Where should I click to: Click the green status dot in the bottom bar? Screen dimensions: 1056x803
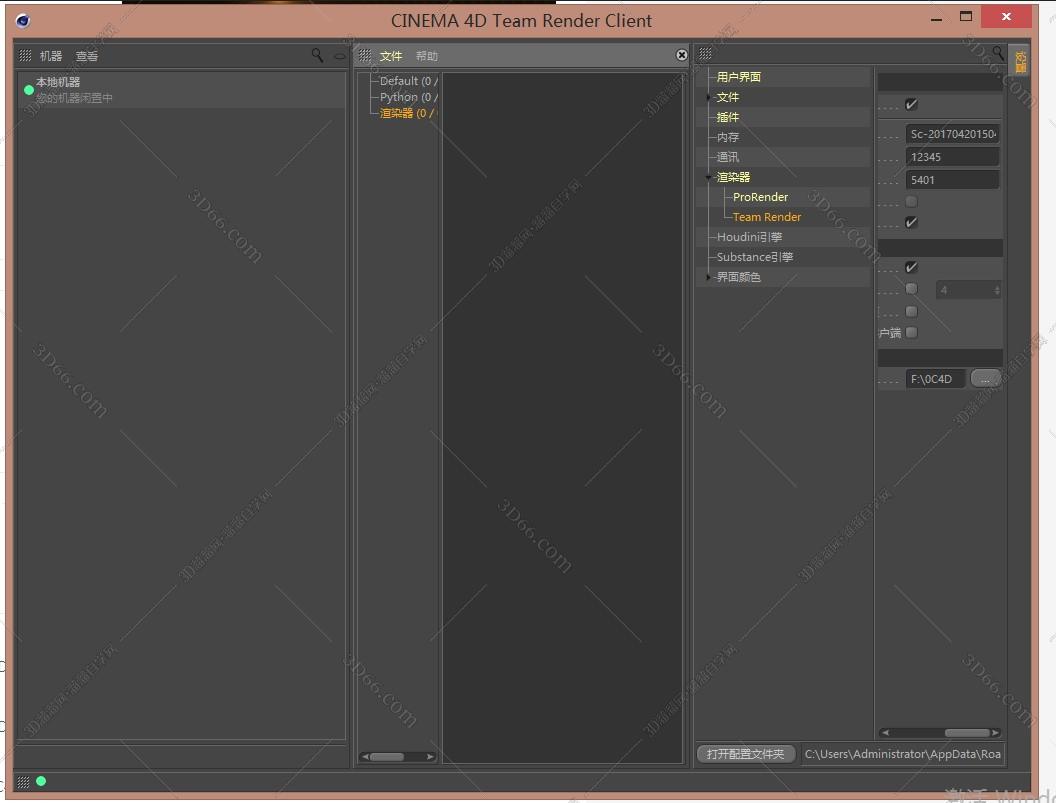tap(41, 781)
